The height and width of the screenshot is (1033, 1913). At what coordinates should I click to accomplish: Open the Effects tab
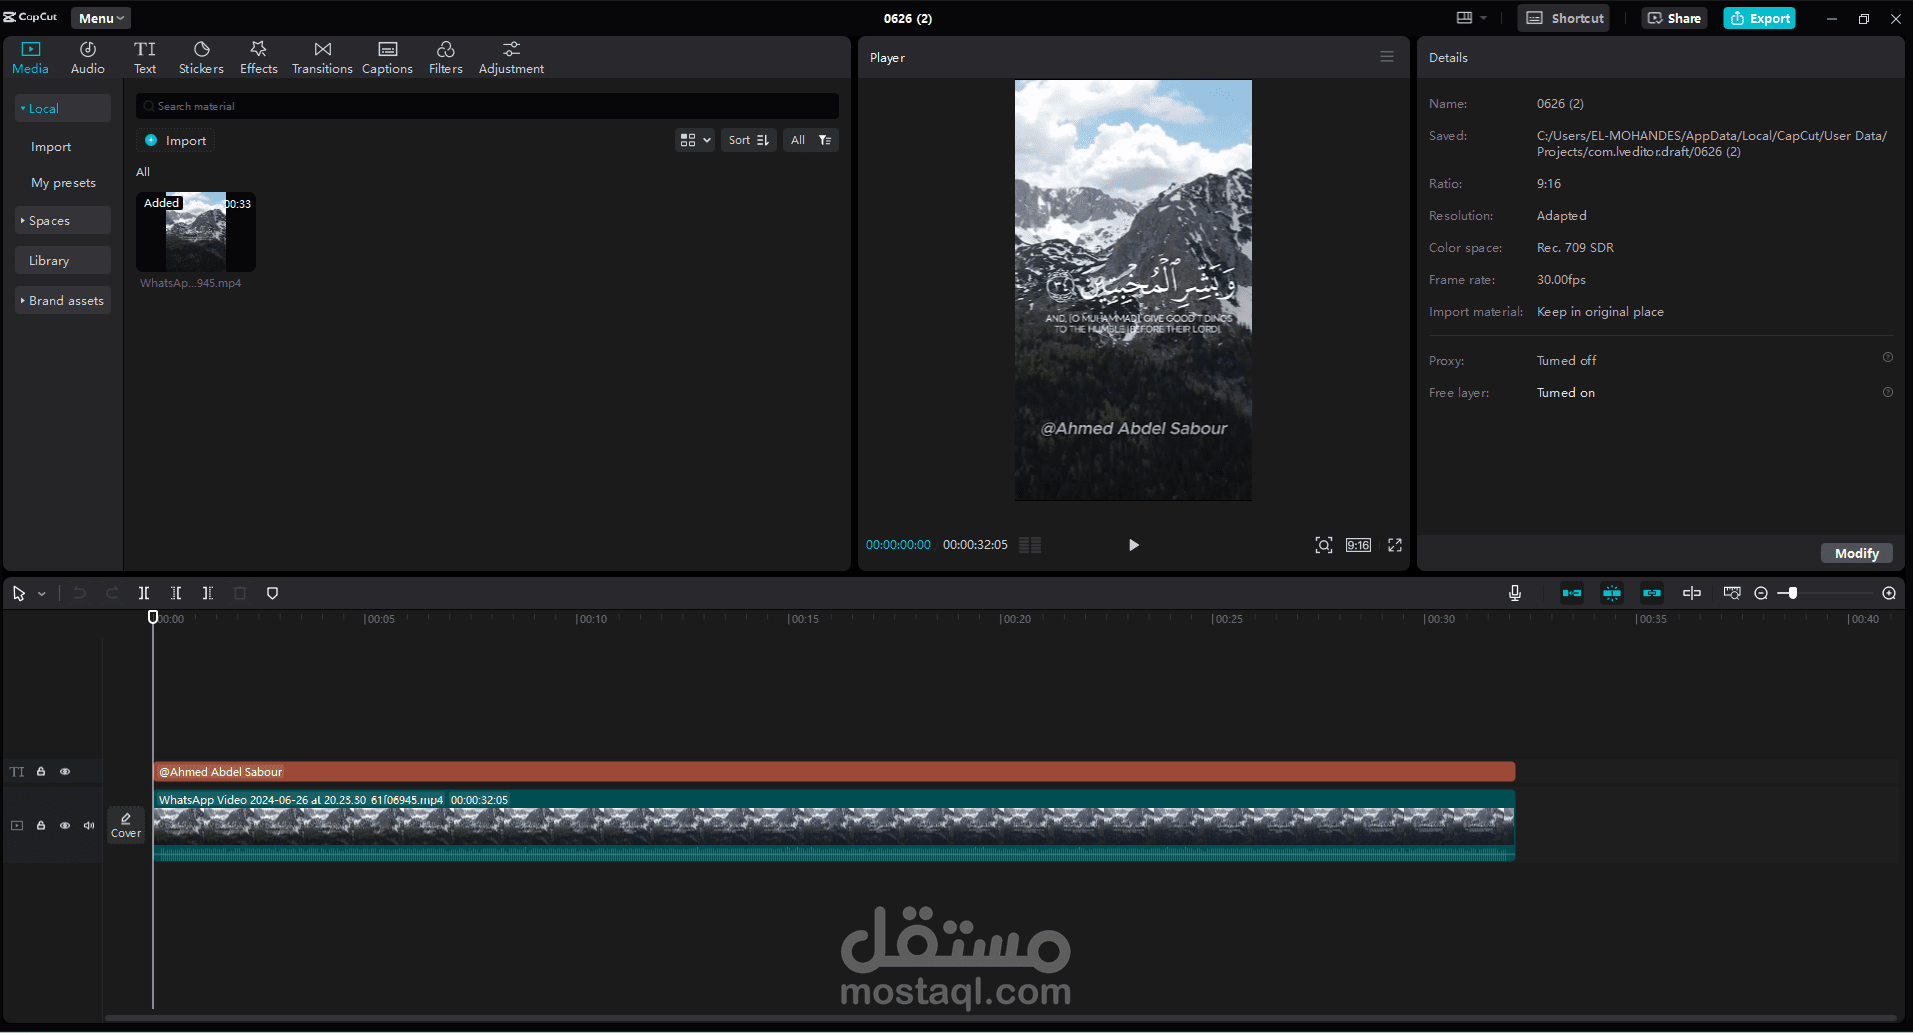(259, 58)
